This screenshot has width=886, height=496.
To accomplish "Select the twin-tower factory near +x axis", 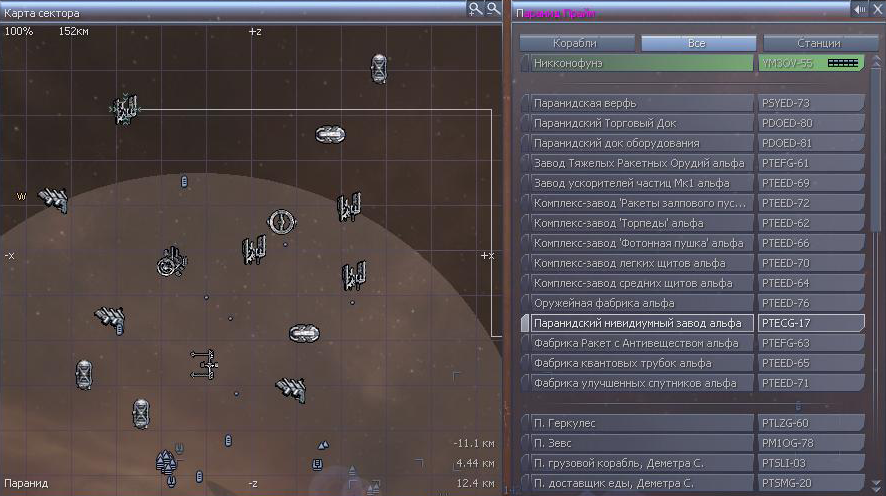I will (x=354, y=276).
